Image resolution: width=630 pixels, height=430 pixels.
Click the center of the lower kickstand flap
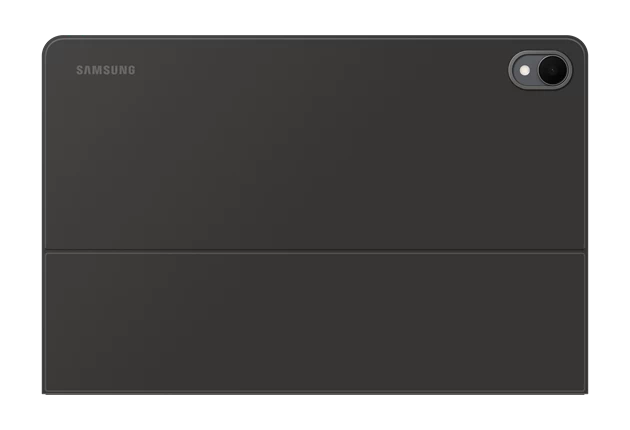click(315, 322)
